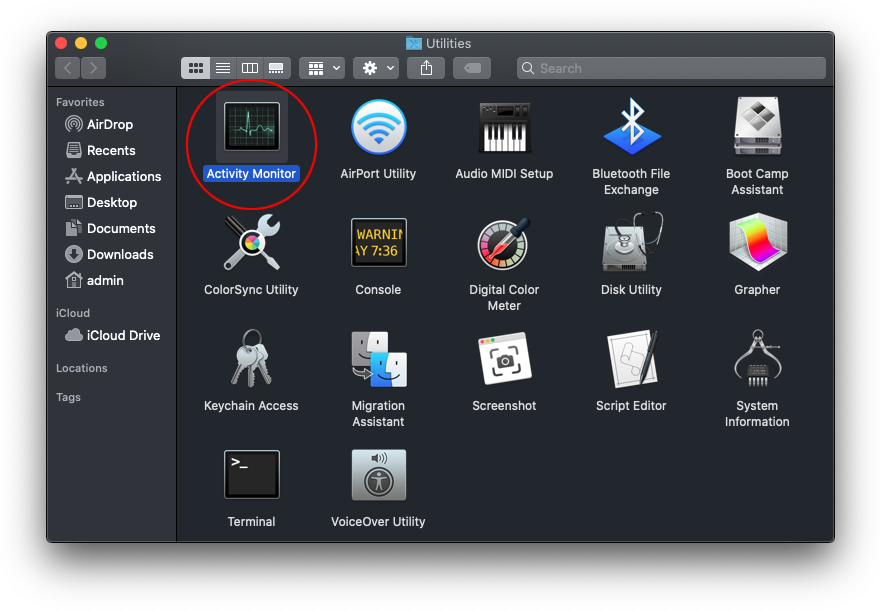
Task: Open Desktop in the sidebar
Action: point(101,202)
